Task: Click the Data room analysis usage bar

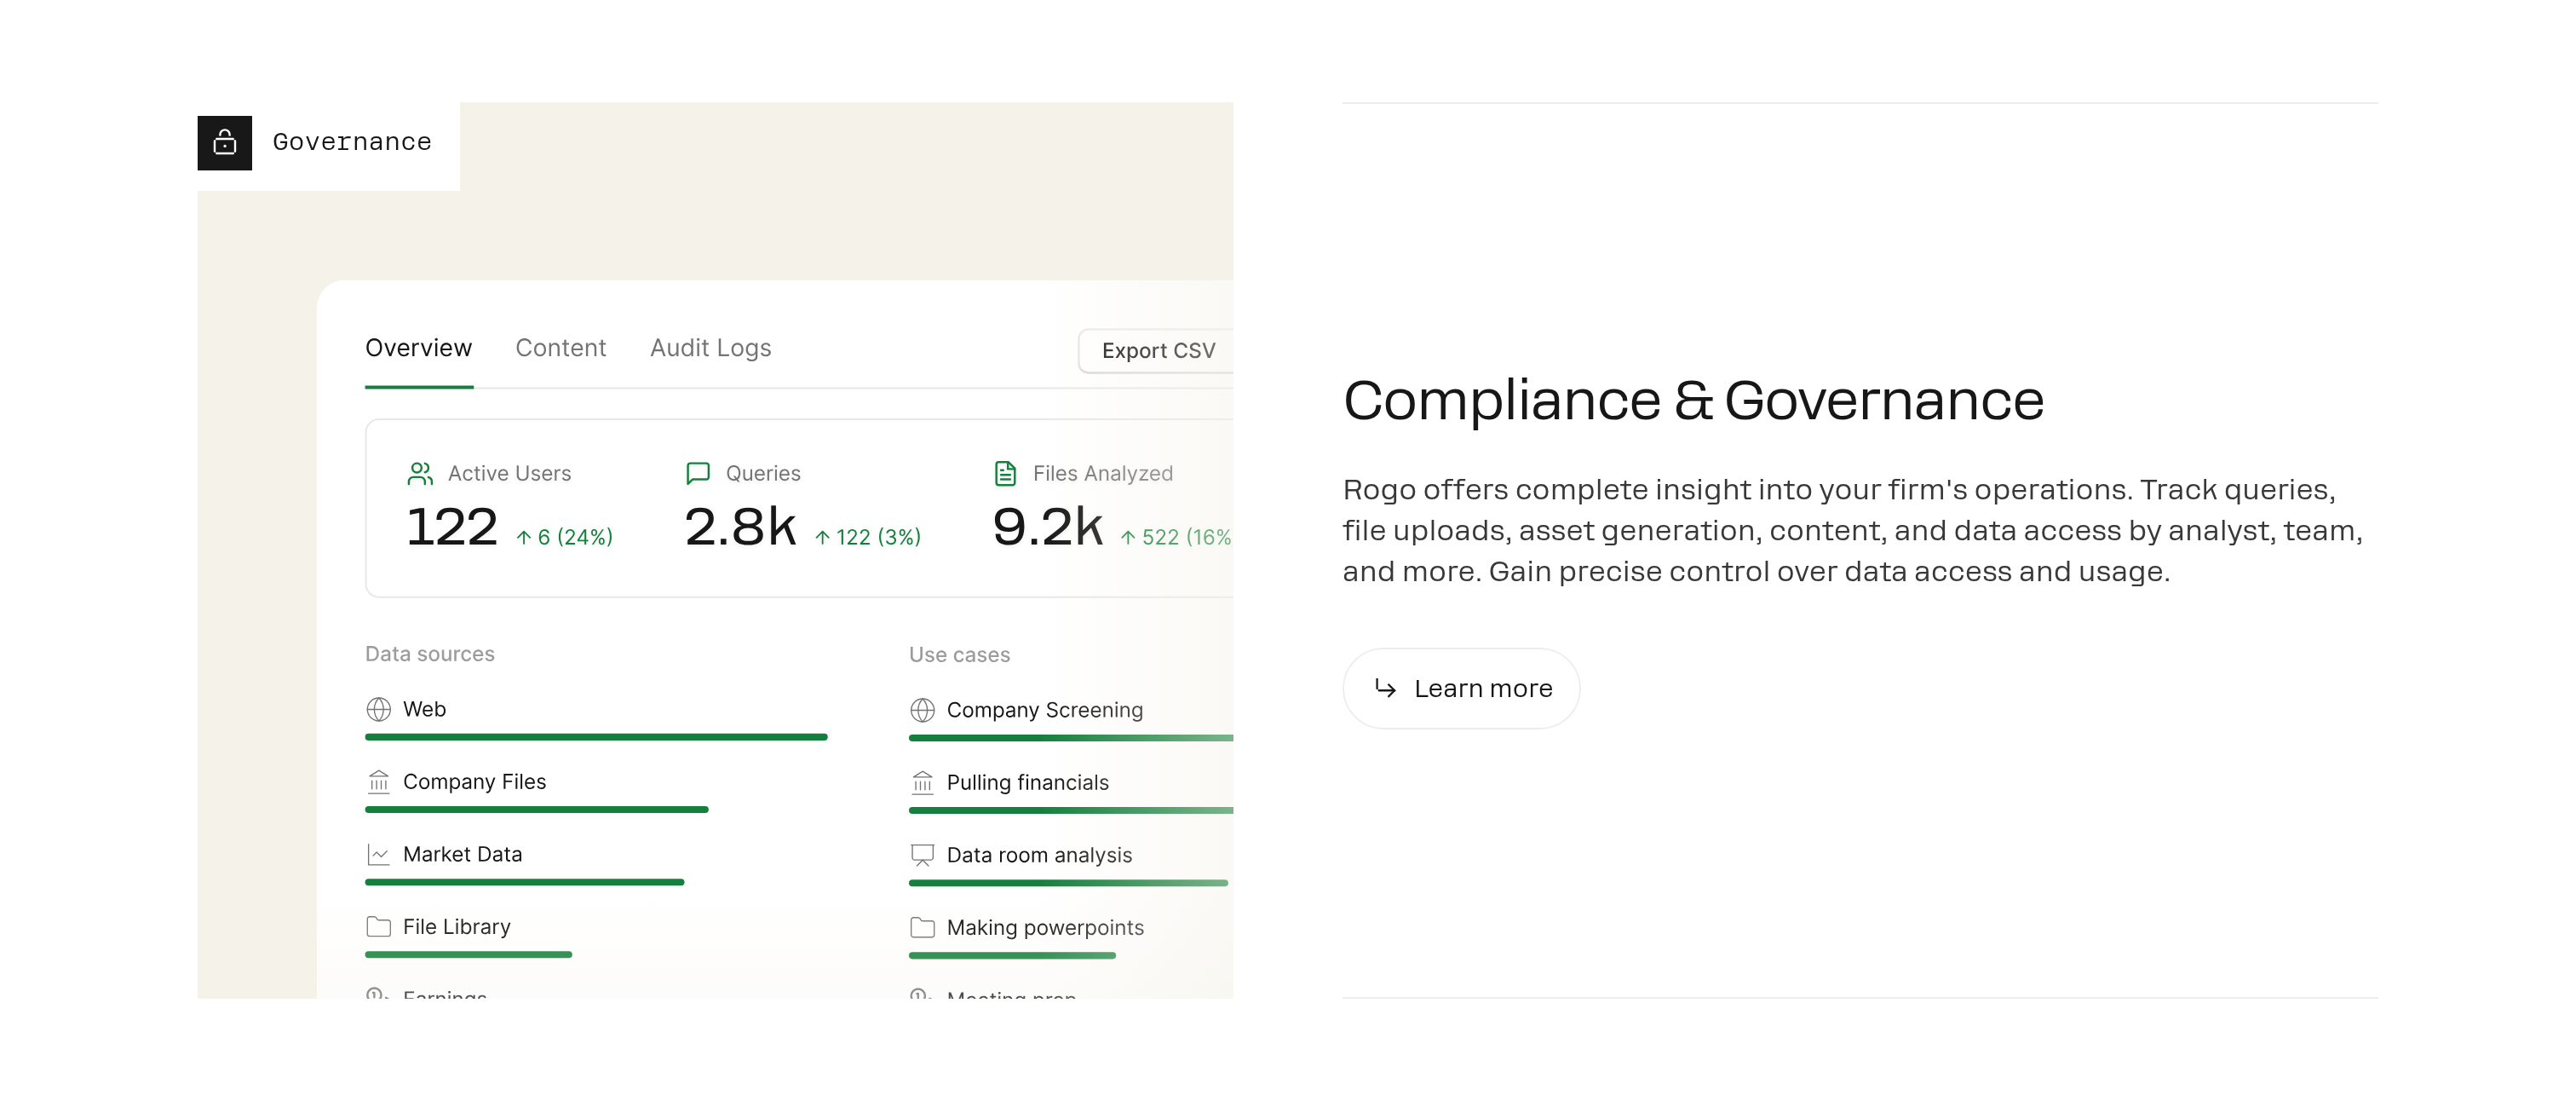Action: pos(1068,883)
